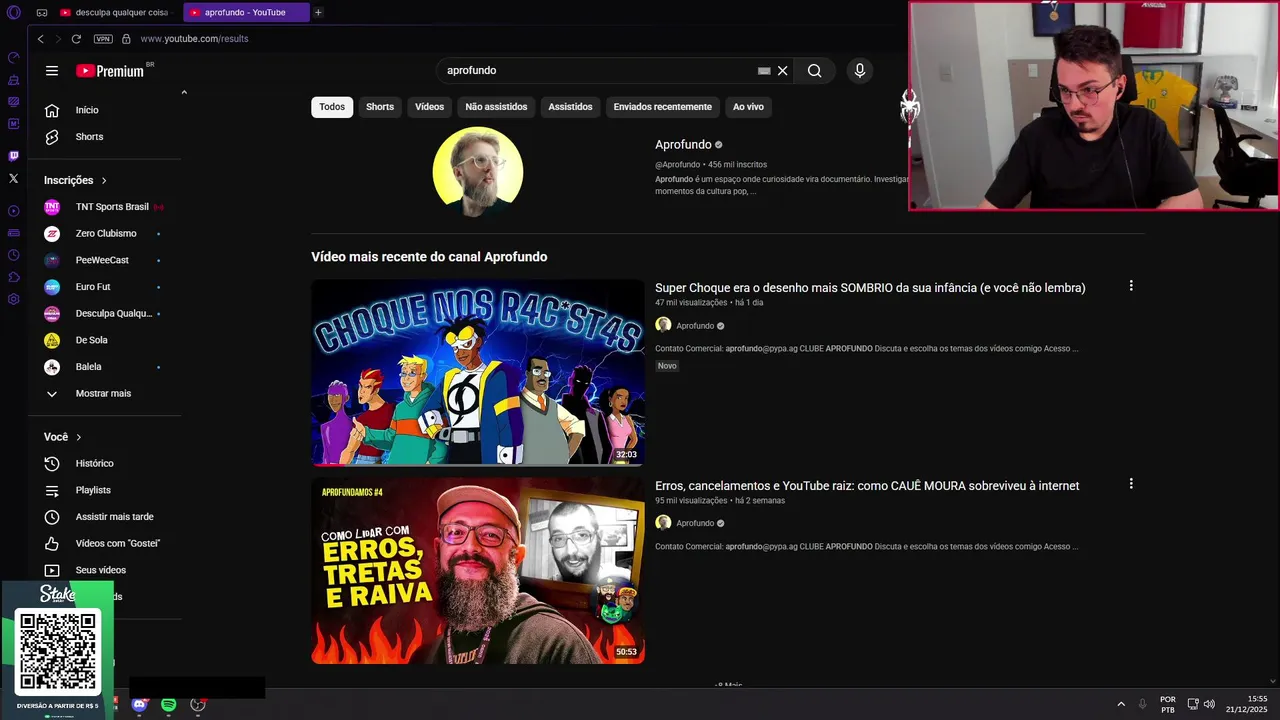Open Spotify from the taskbar
The image size is (1280, 720).
169,705
